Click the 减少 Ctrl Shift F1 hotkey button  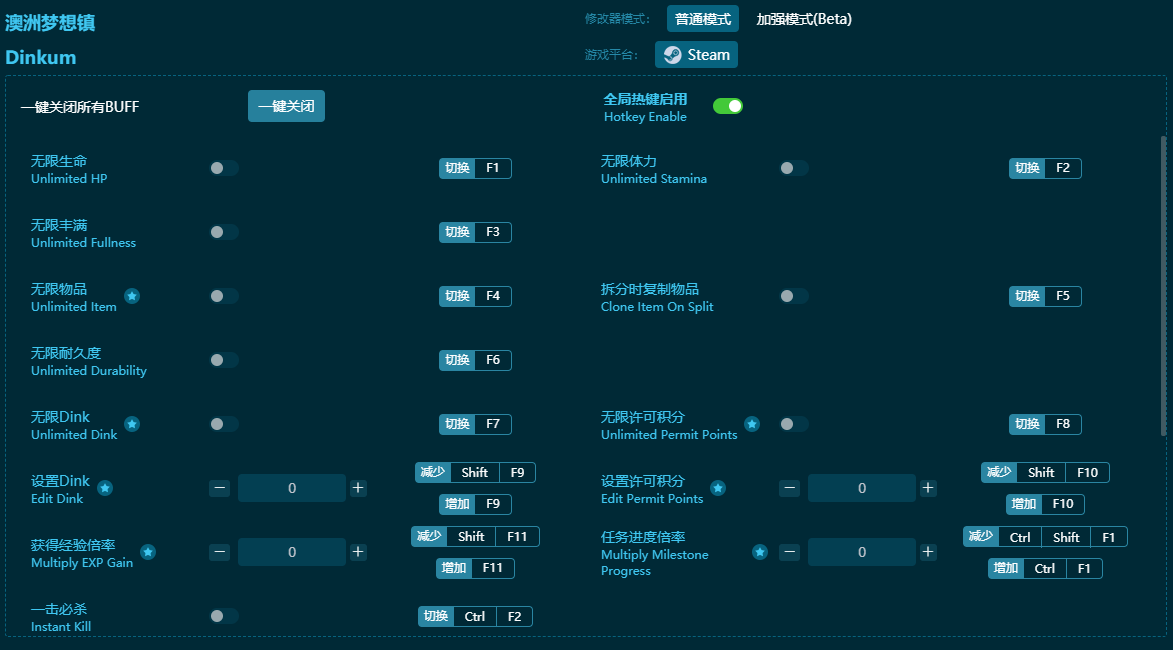(x=1045, y=537)
